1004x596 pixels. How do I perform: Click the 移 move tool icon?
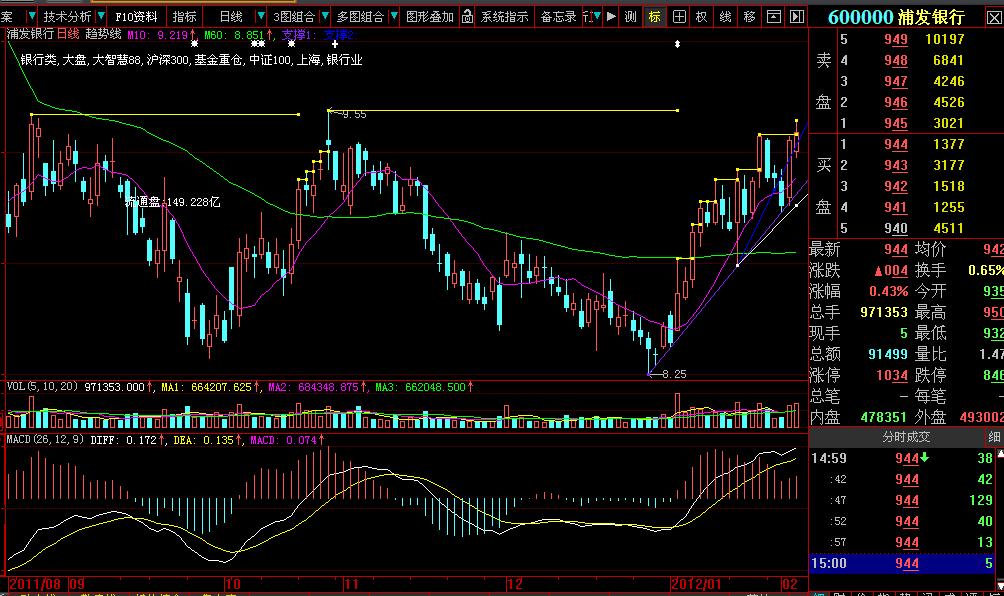click(749, 17)
